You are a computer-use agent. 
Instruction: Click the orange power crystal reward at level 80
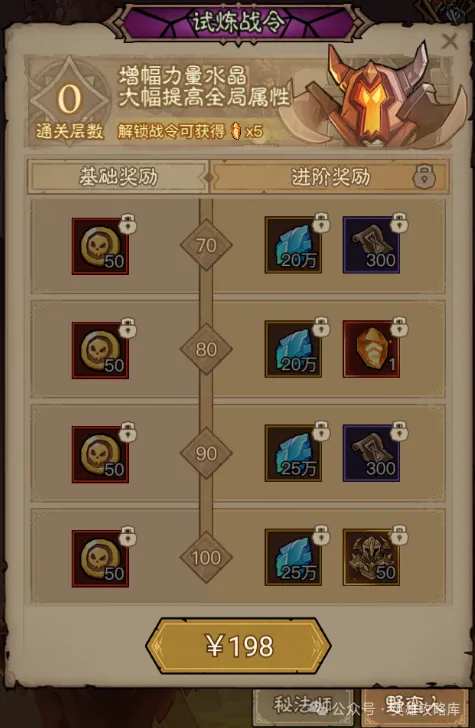[371, 349]
